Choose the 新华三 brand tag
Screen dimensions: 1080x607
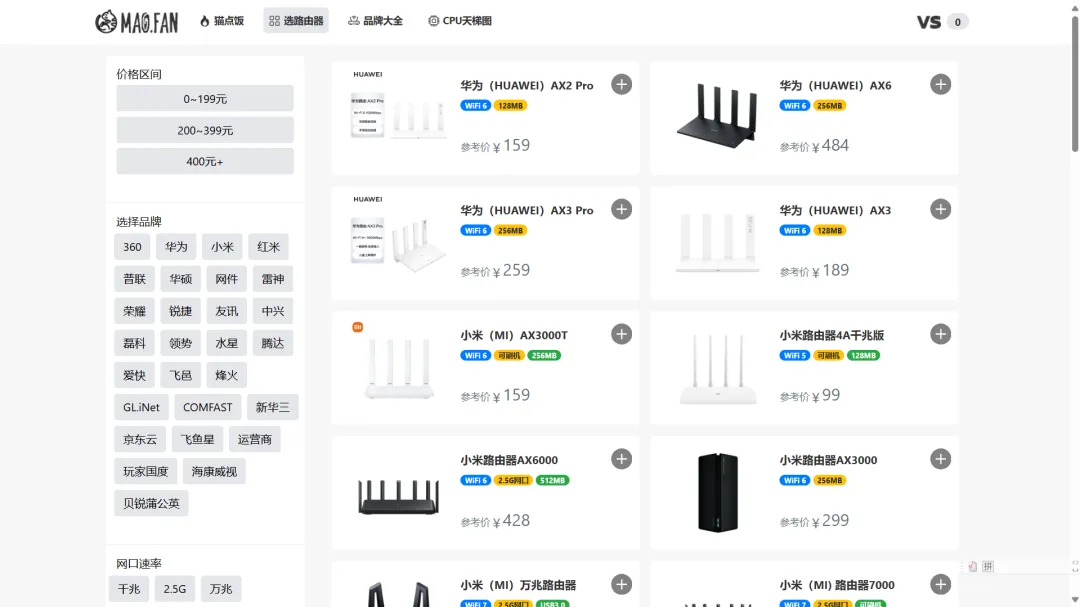tap(273, 407)
